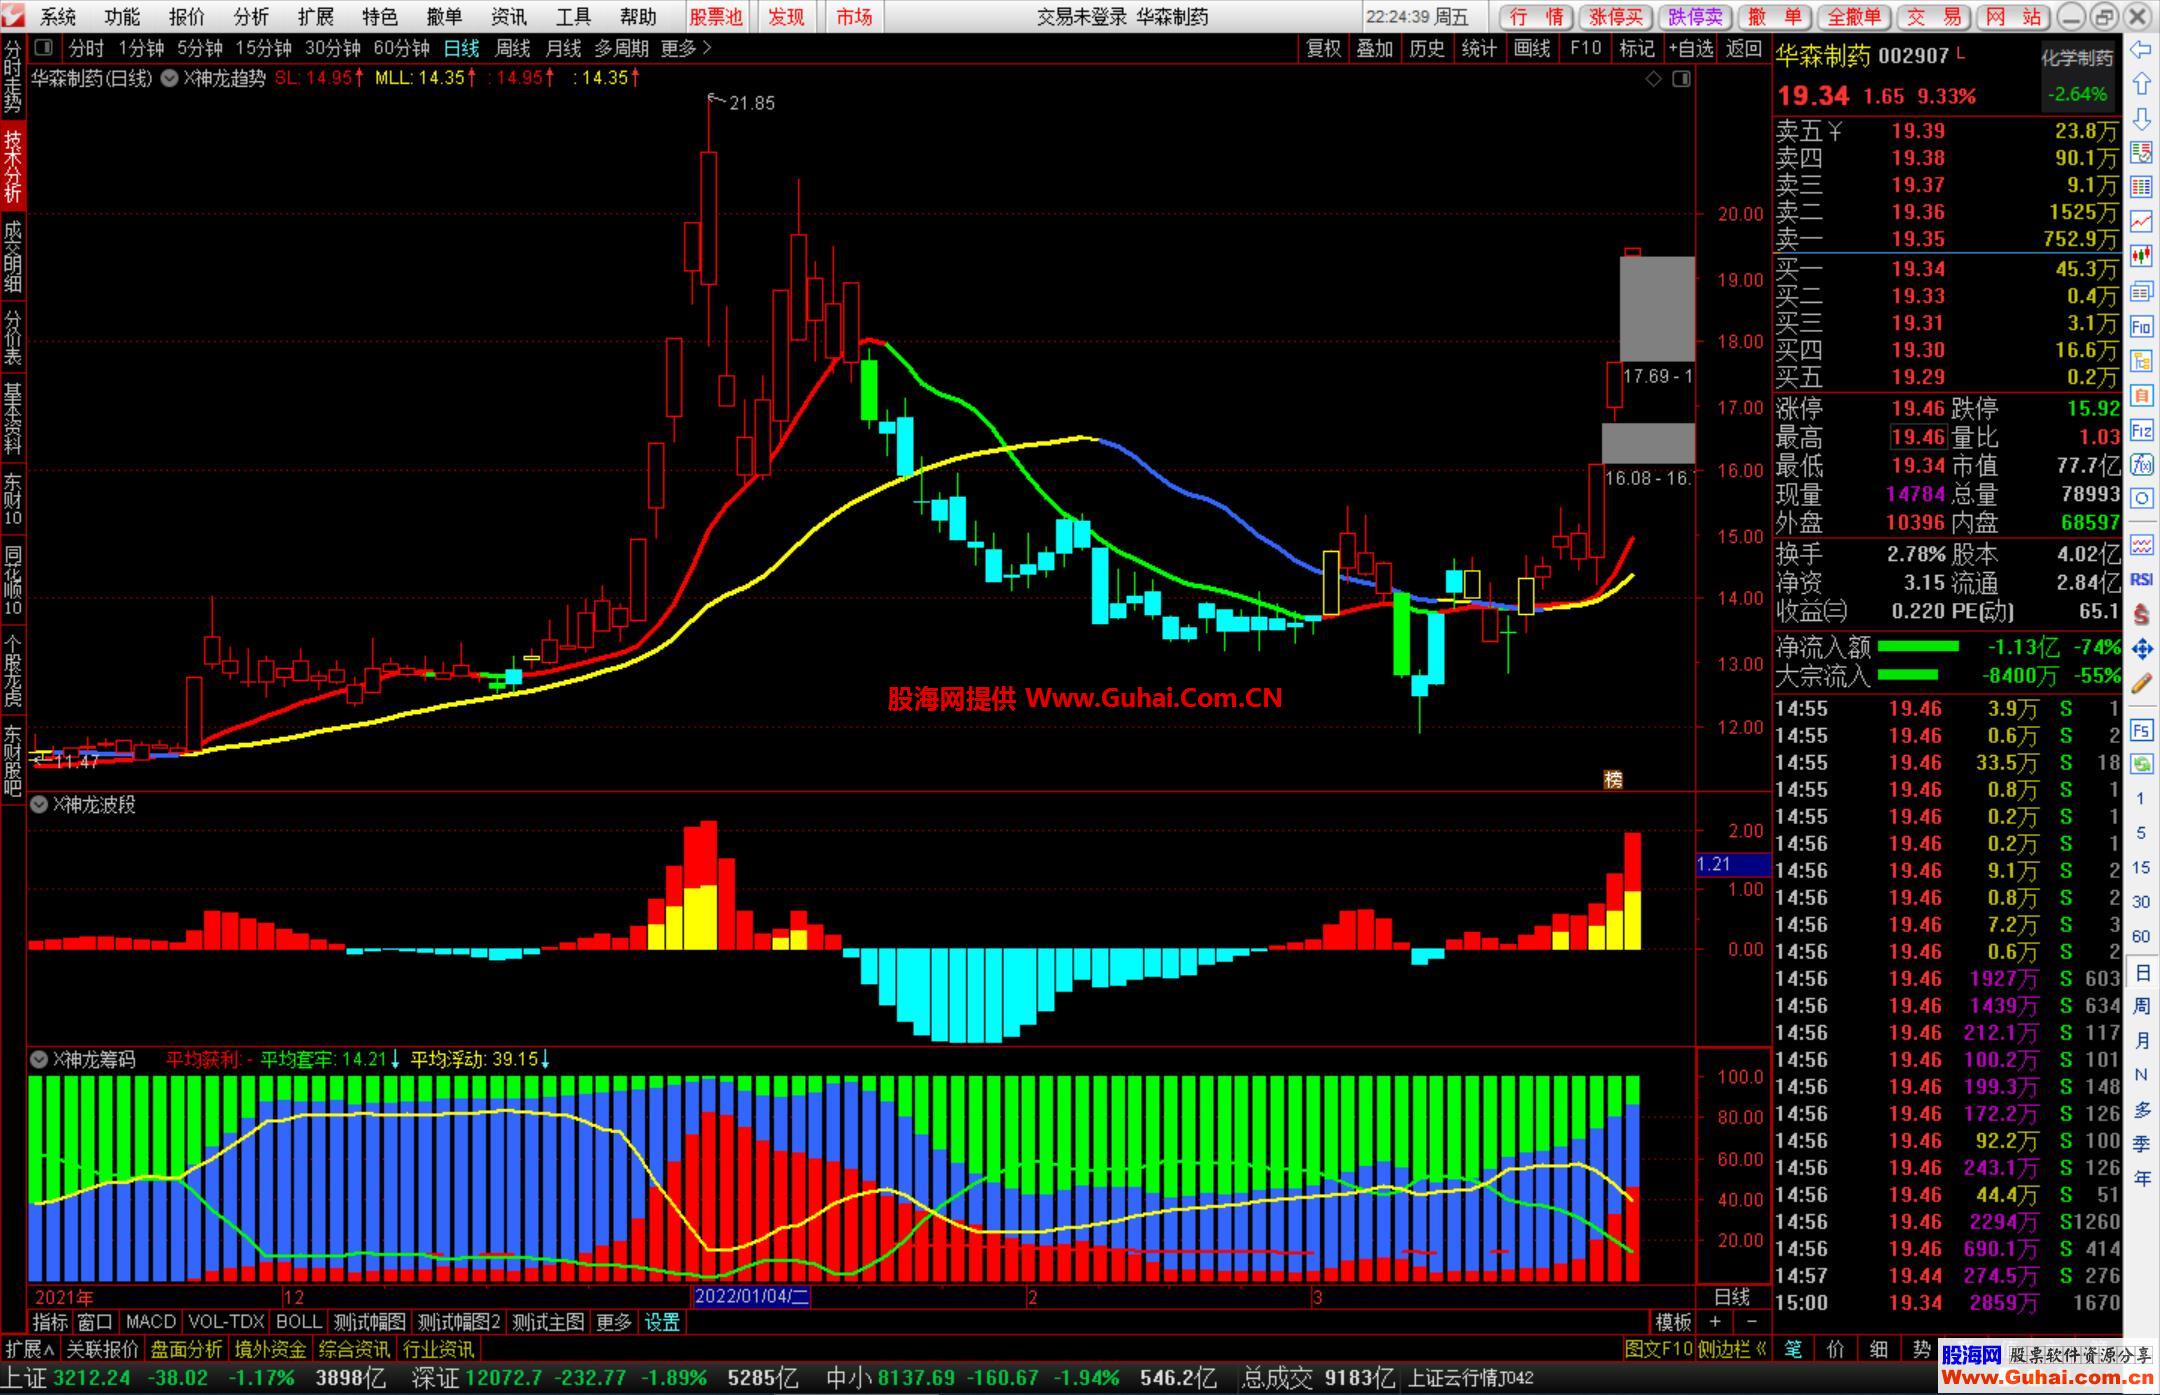Expand the X神龙筹码 indicator dropdown
Viewport: 2160px width, 1395px height.
tap(39, 1059)
